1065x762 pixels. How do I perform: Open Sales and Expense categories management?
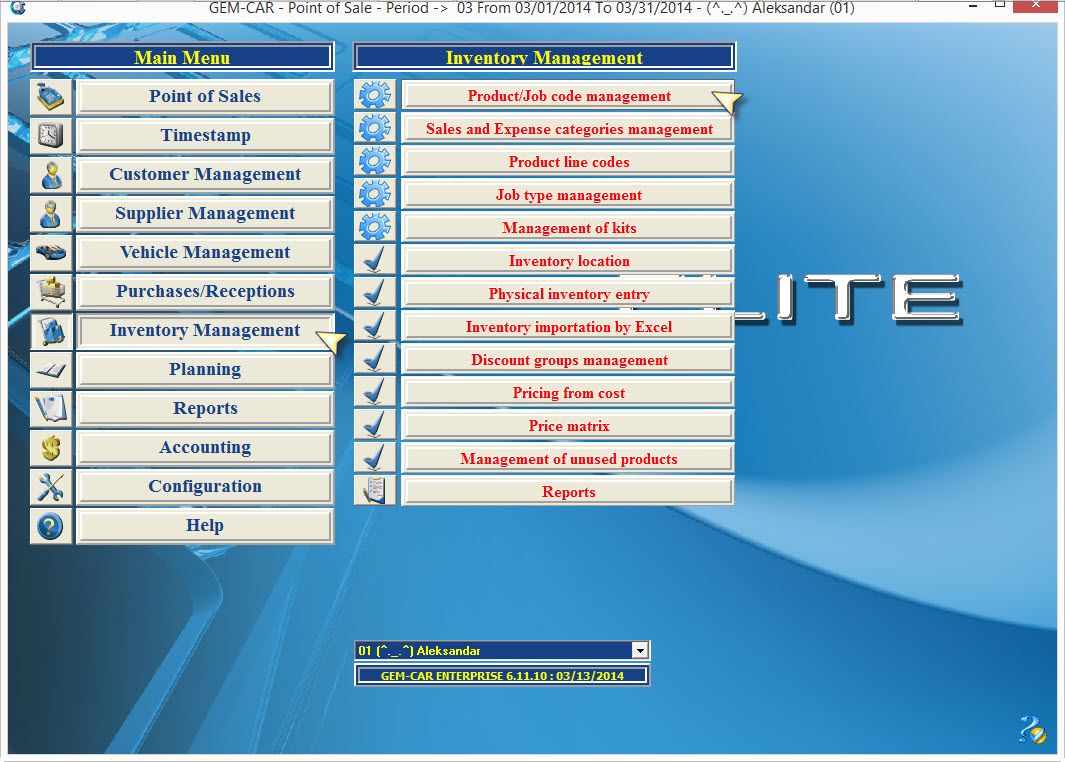568,129
